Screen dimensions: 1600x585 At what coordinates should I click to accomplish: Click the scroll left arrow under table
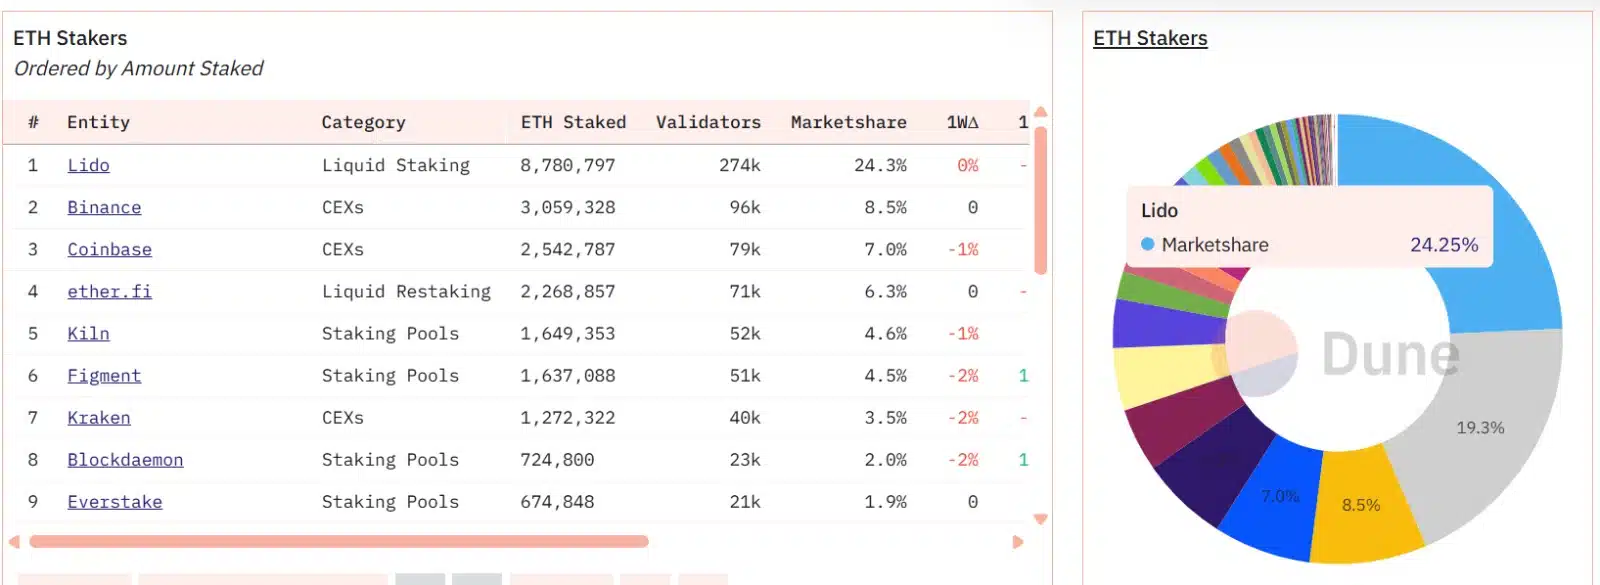click(x=14, y=541)
